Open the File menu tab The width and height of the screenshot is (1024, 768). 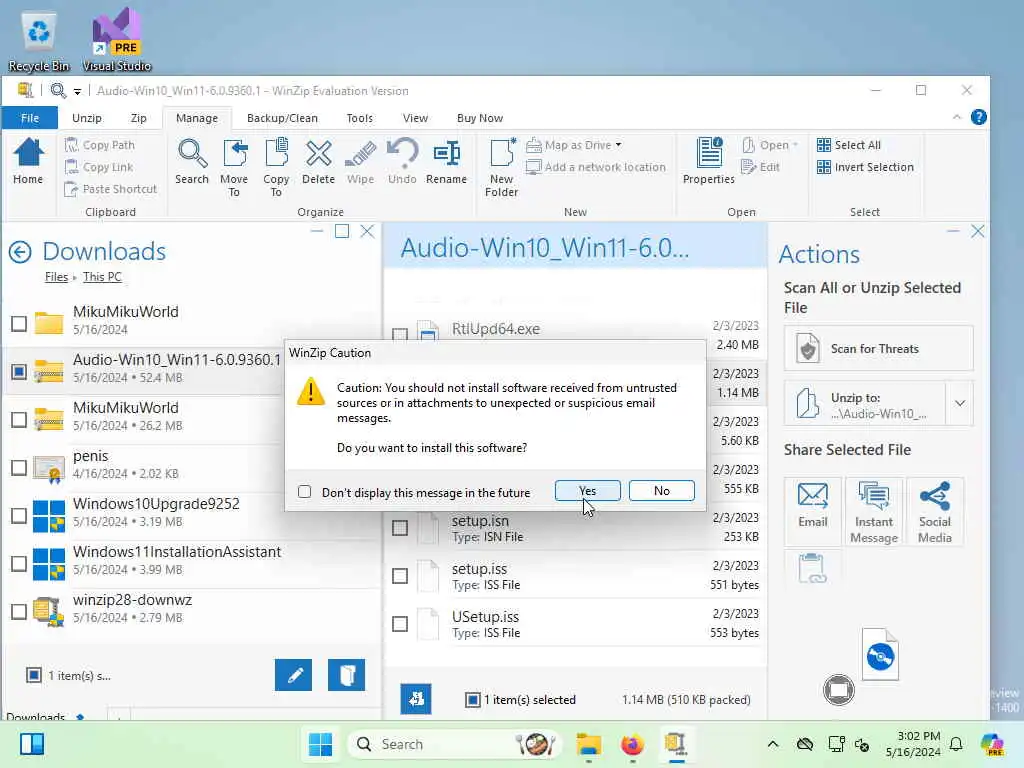pyautogui.click(x=30, y=118)
